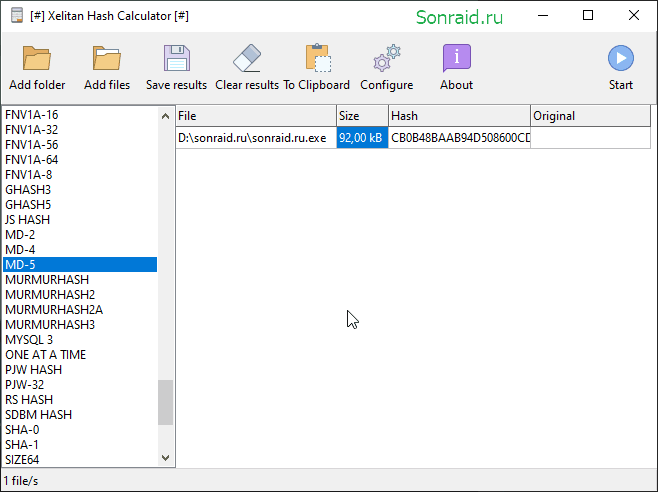Click the algorithm list scroll down arrow
The image size is (658, 492).
pyautogui.click(x=166, y=458)
